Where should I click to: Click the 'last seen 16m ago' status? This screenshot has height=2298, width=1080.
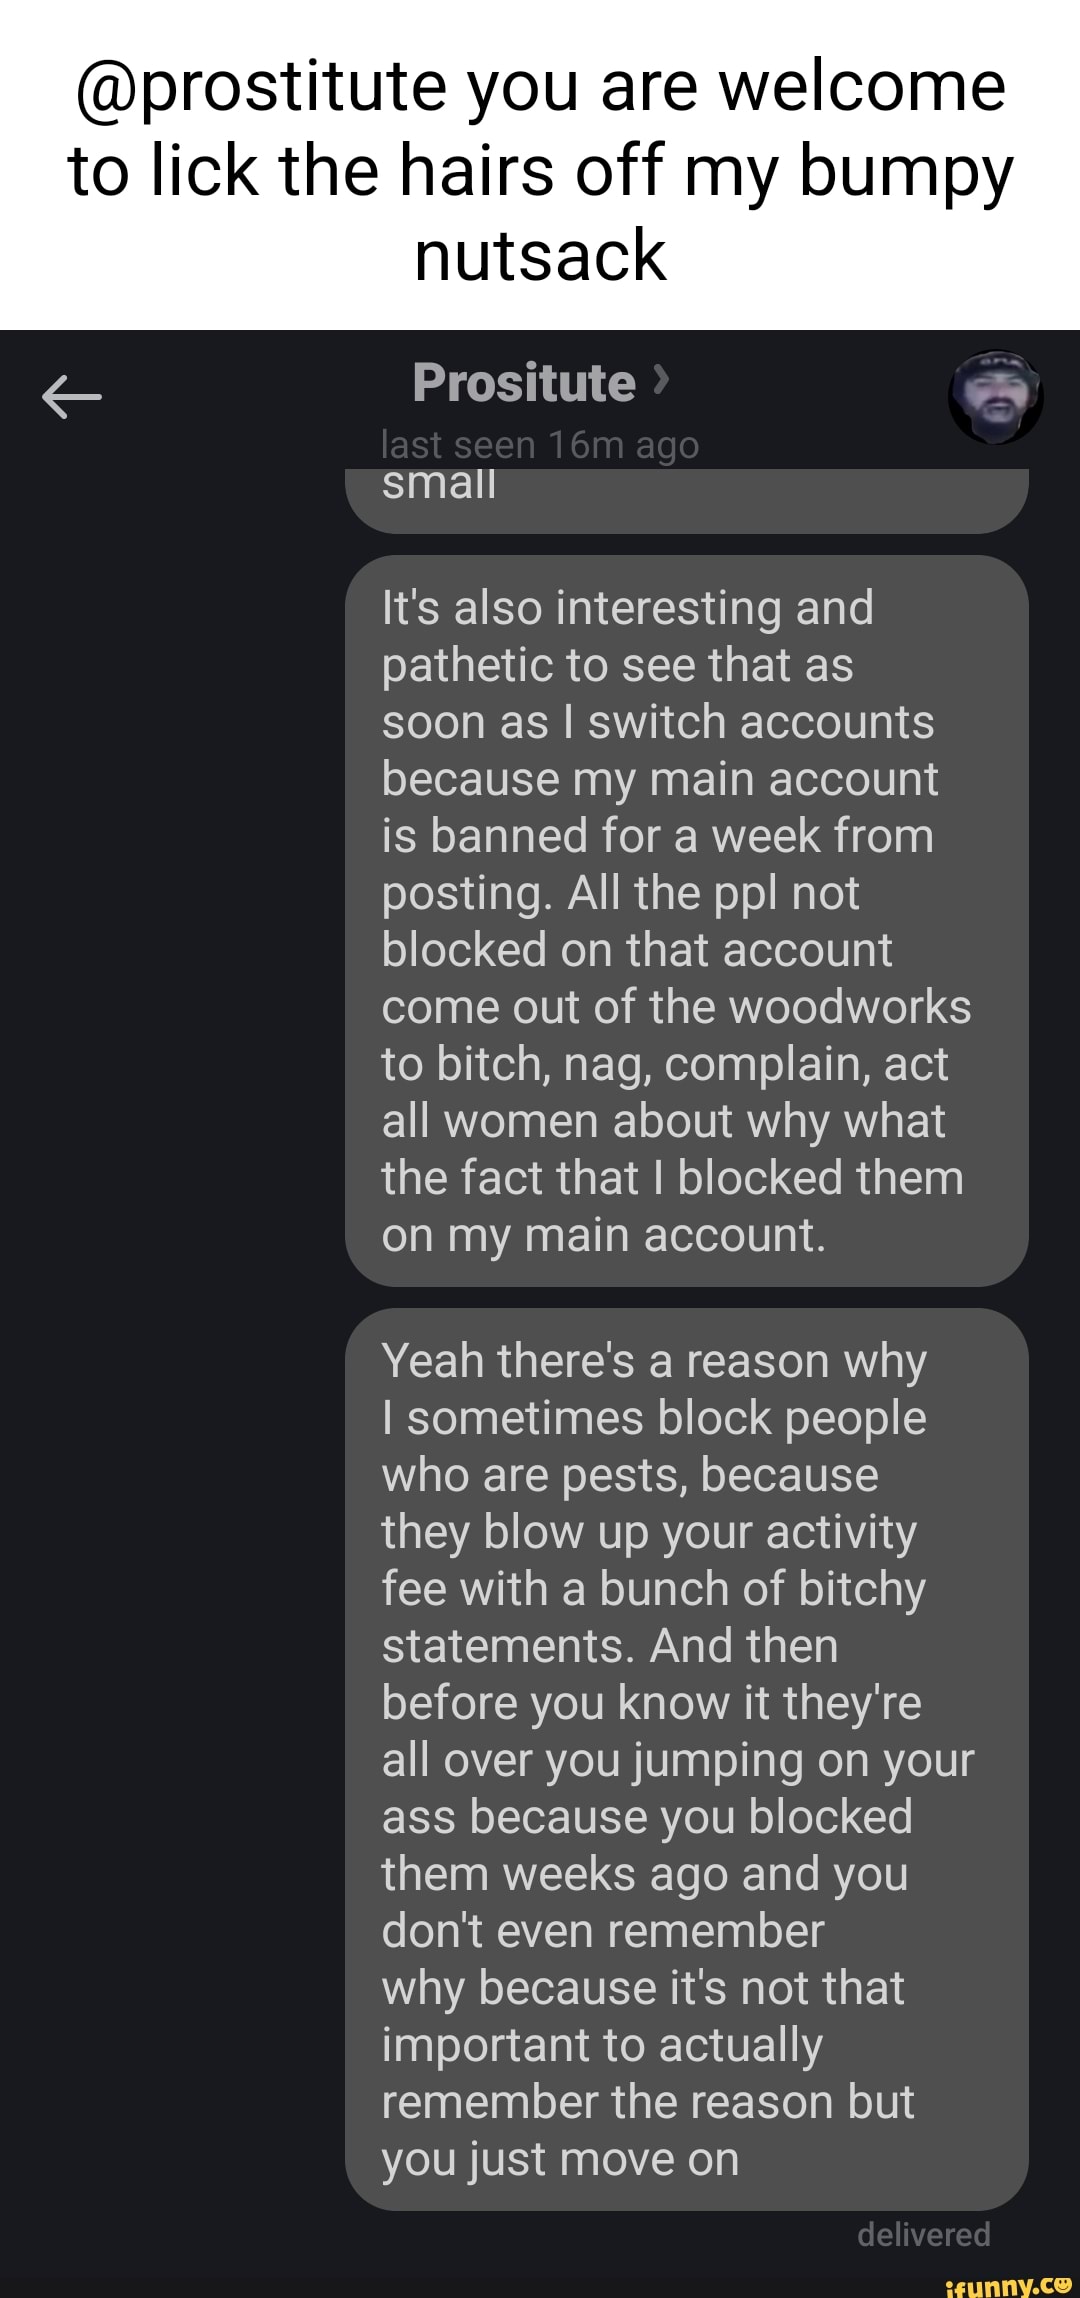click(540, 444)
